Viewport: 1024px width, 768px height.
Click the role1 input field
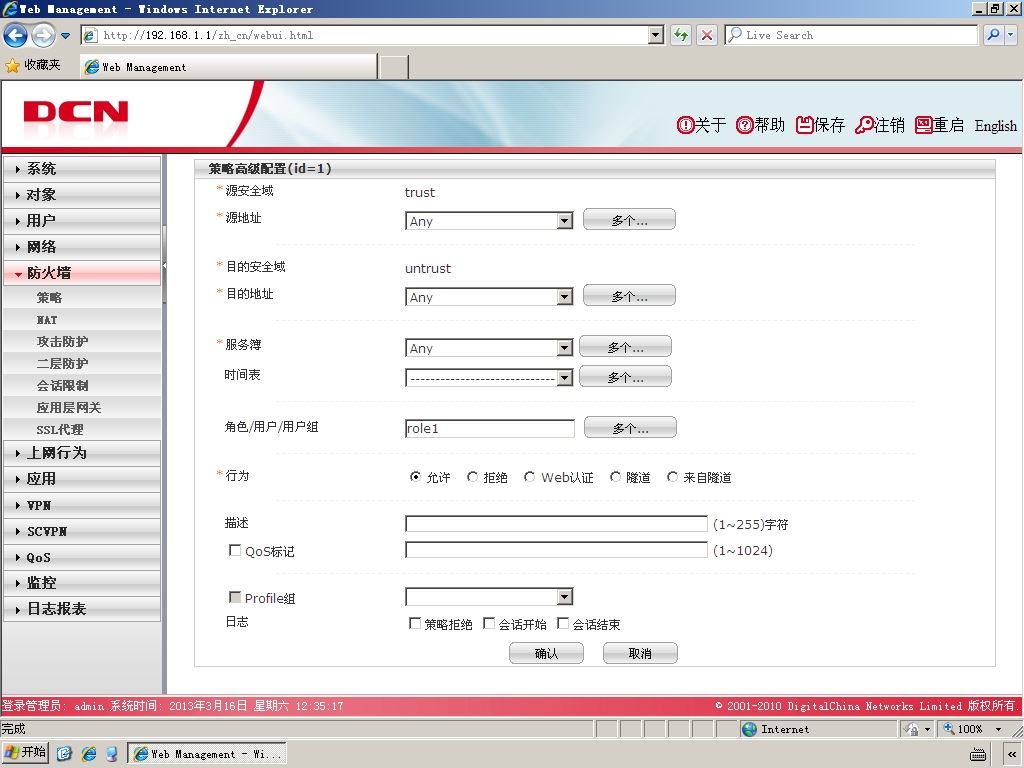pyautogui.click(x=490, y=428)
